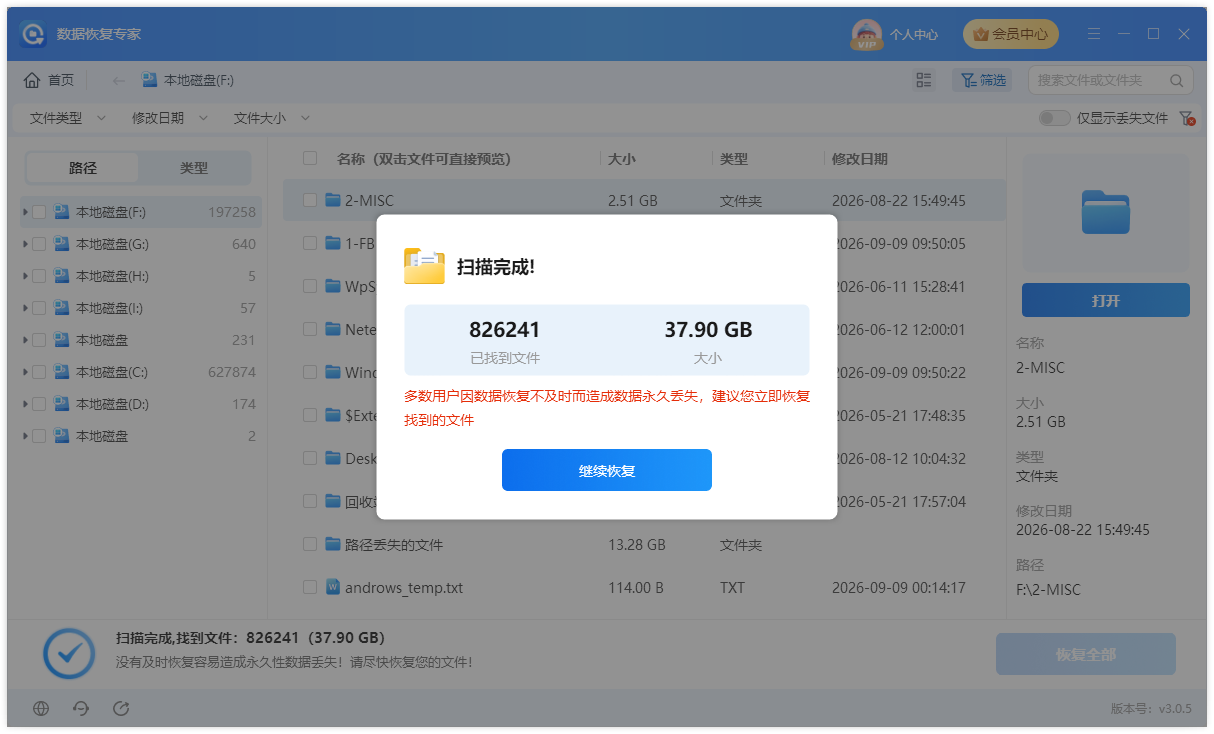Switch to list view layout icon
1214x734 pixels.
tap(924, 80)
